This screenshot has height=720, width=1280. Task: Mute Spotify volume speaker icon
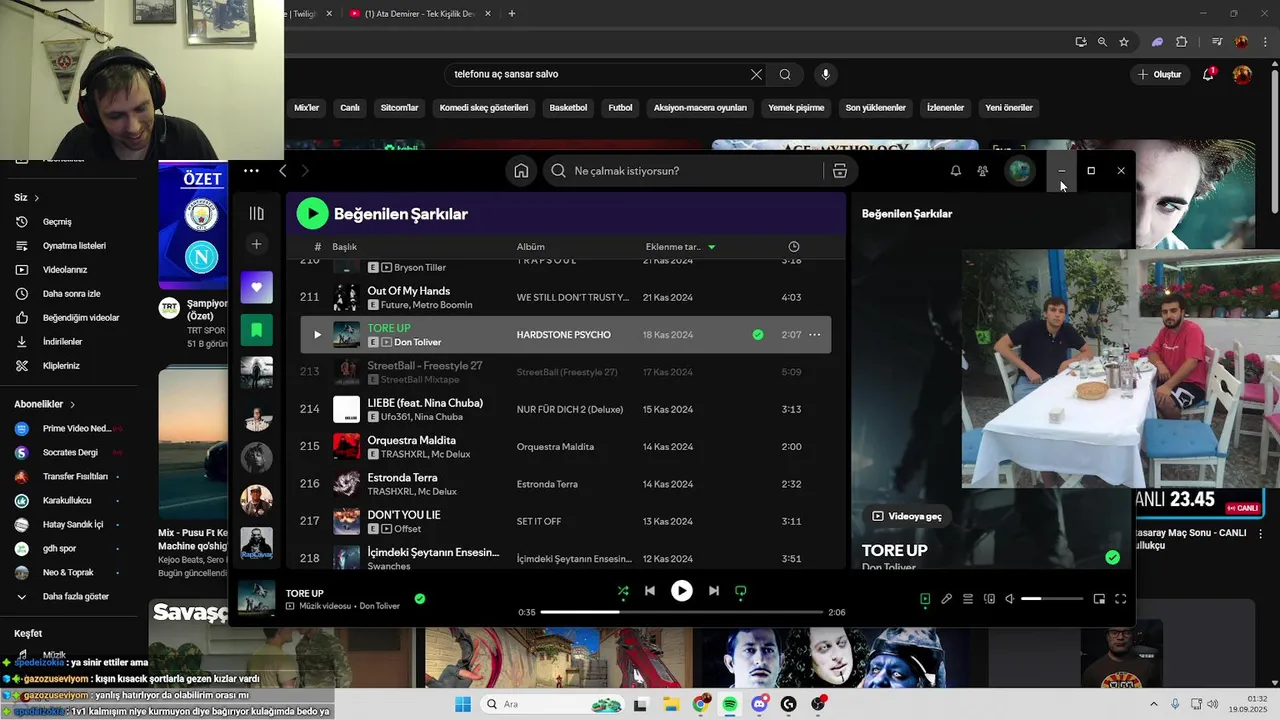pyautogui.click(x=1010, y=599)
